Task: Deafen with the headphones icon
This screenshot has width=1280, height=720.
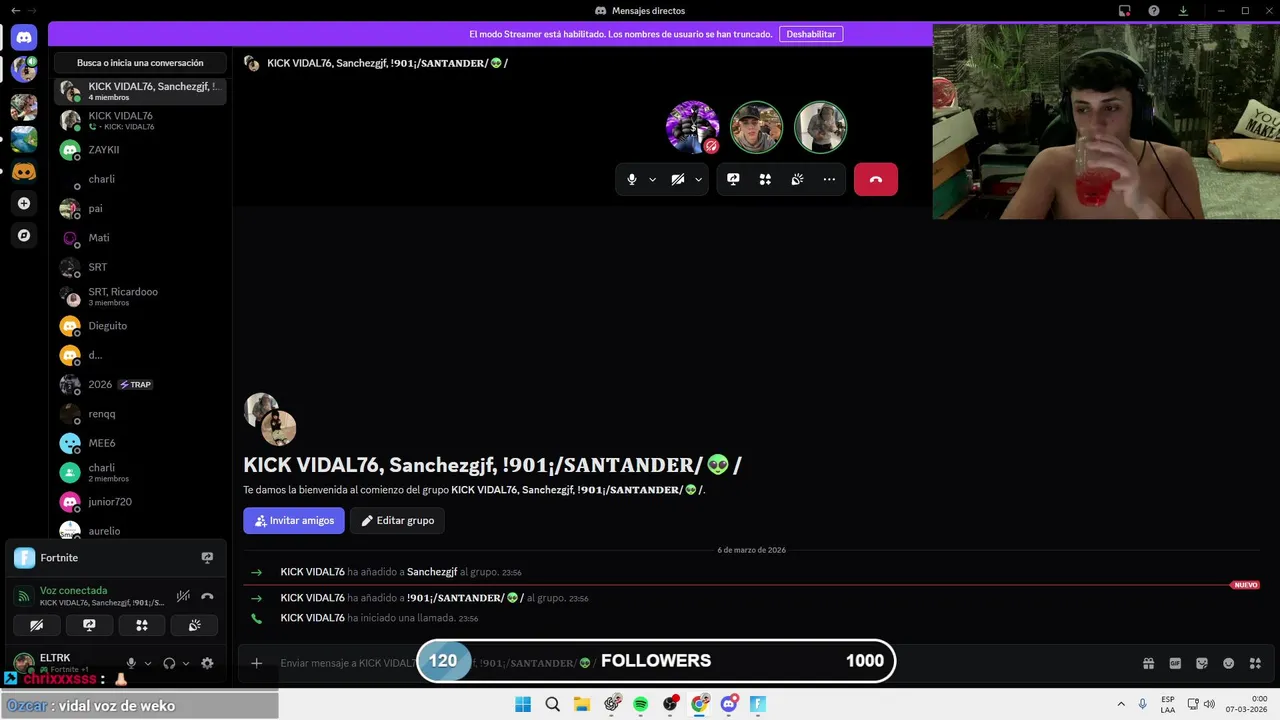Action: point(169,663)
